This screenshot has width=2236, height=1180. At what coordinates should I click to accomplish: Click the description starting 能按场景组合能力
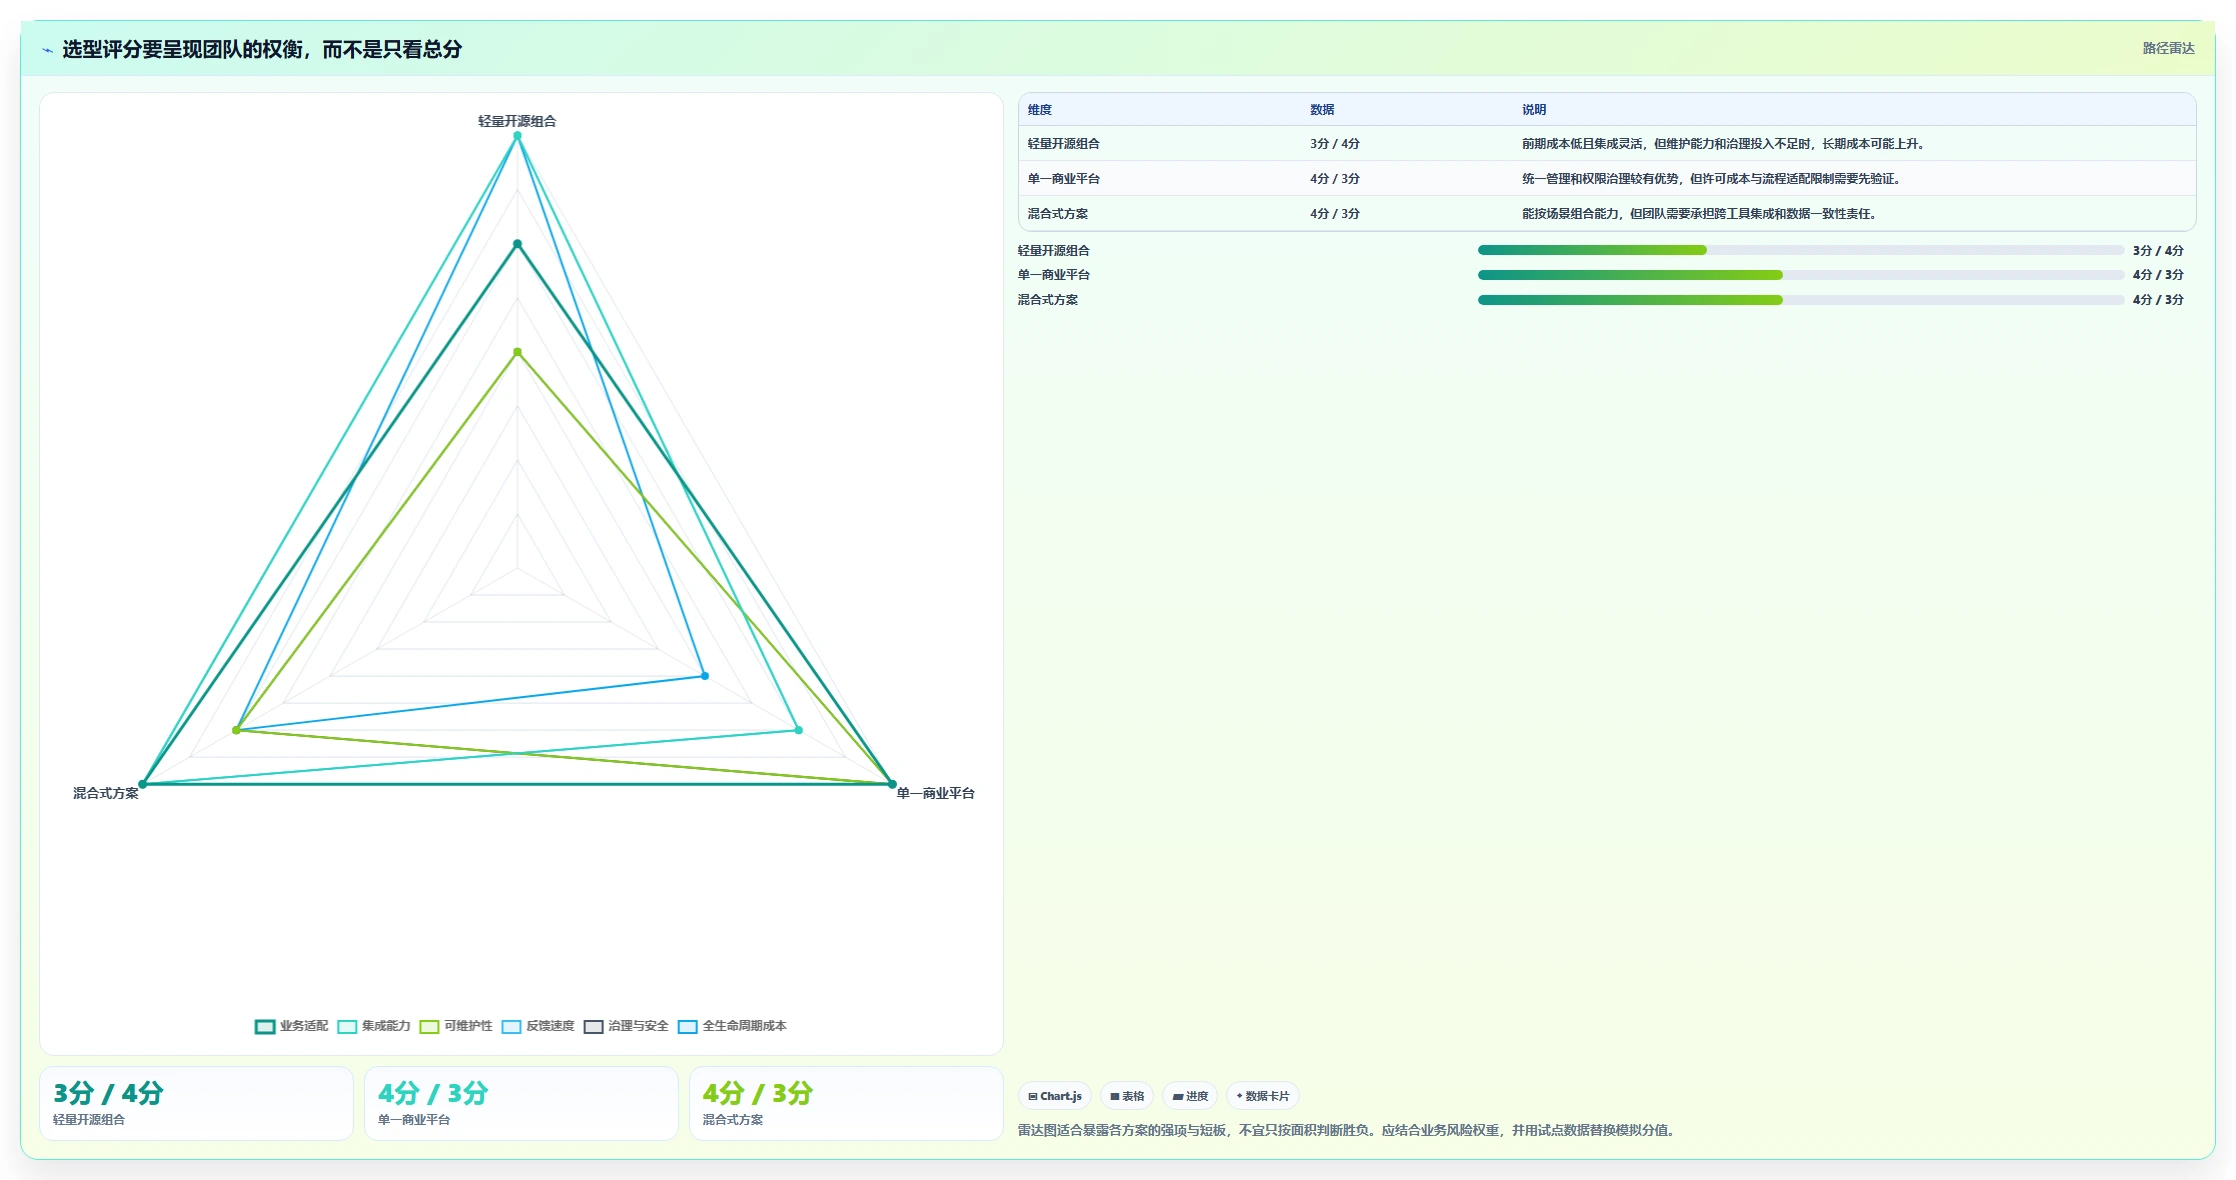1700,214
